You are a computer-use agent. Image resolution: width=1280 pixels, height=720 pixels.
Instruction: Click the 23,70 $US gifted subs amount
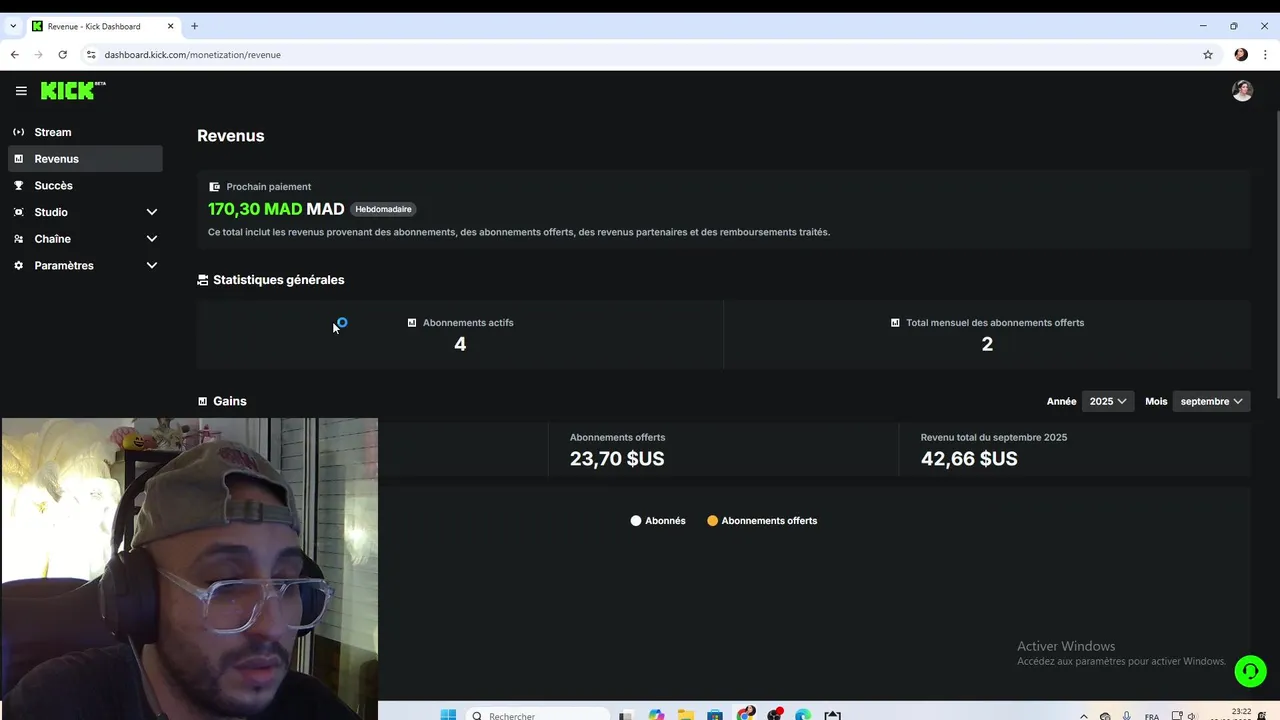(x=617, y=459)
